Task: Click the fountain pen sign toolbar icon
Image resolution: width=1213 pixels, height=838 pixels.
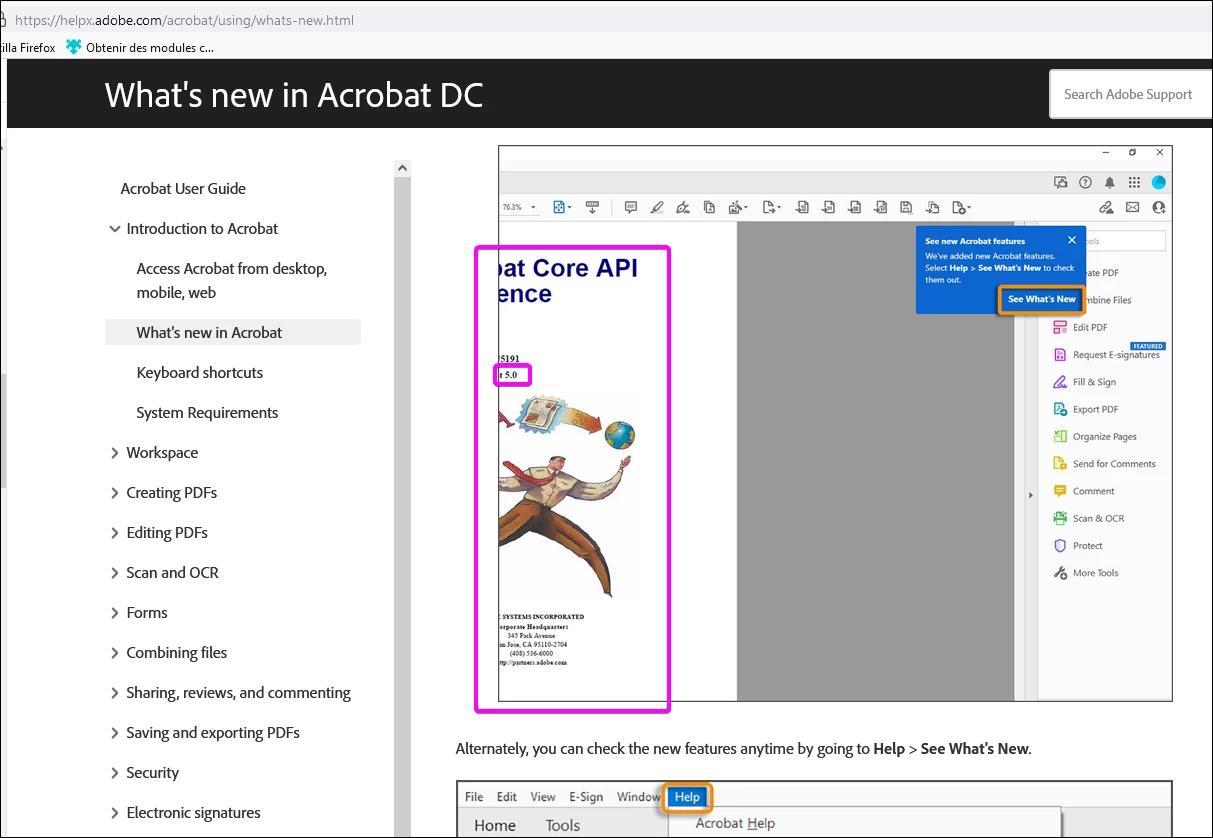Action: [682, 207]
